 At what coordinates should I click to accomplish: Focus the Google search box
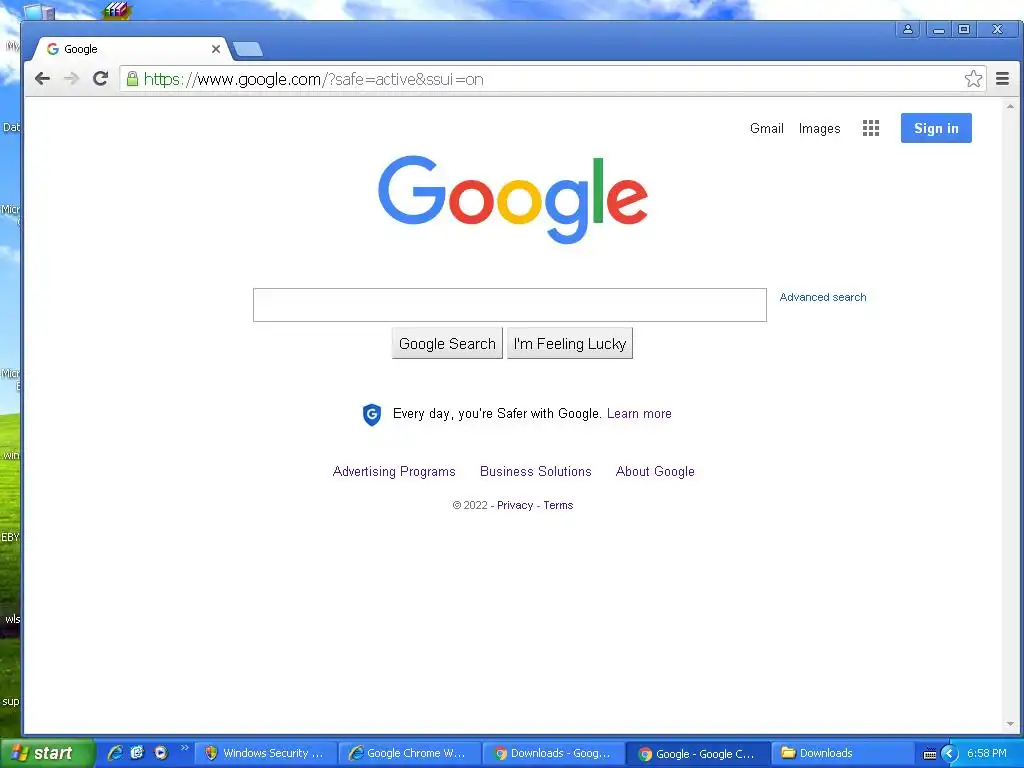pyautogui.click(x=509, y=305)
